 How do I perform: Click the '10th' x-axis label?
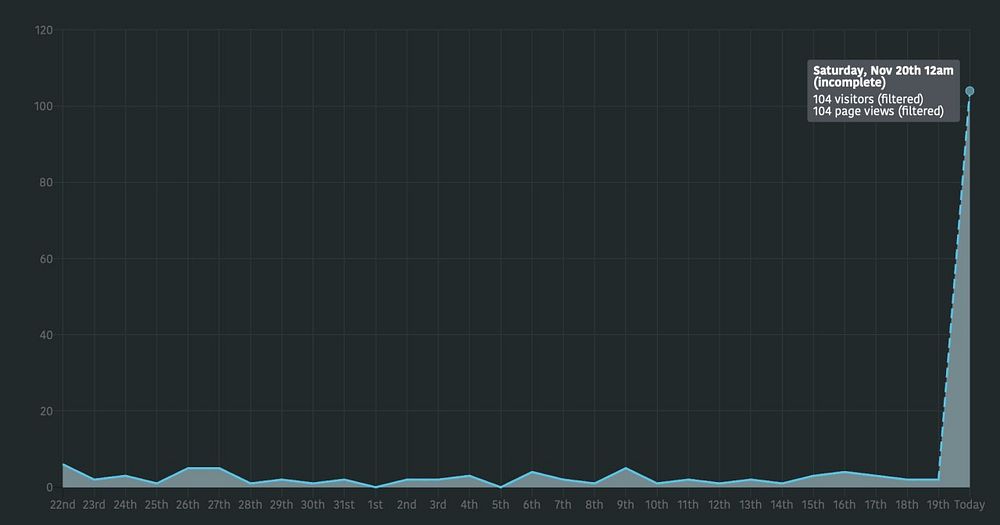pos(656,505)
